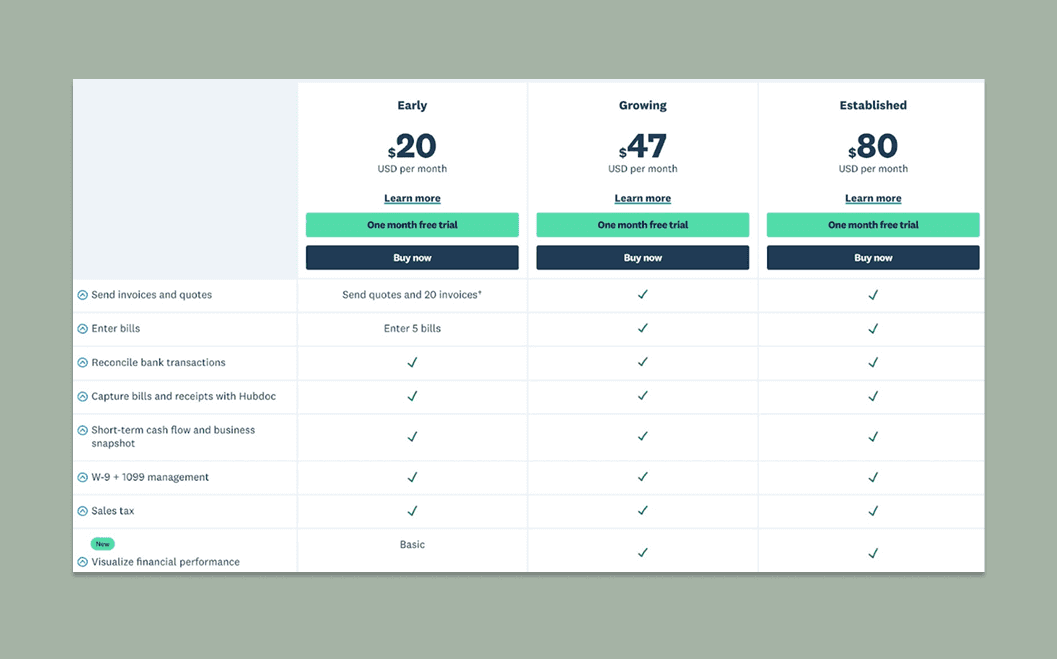1057x659 pixels.
Task: Select the Established plan header
Action: 873,105
